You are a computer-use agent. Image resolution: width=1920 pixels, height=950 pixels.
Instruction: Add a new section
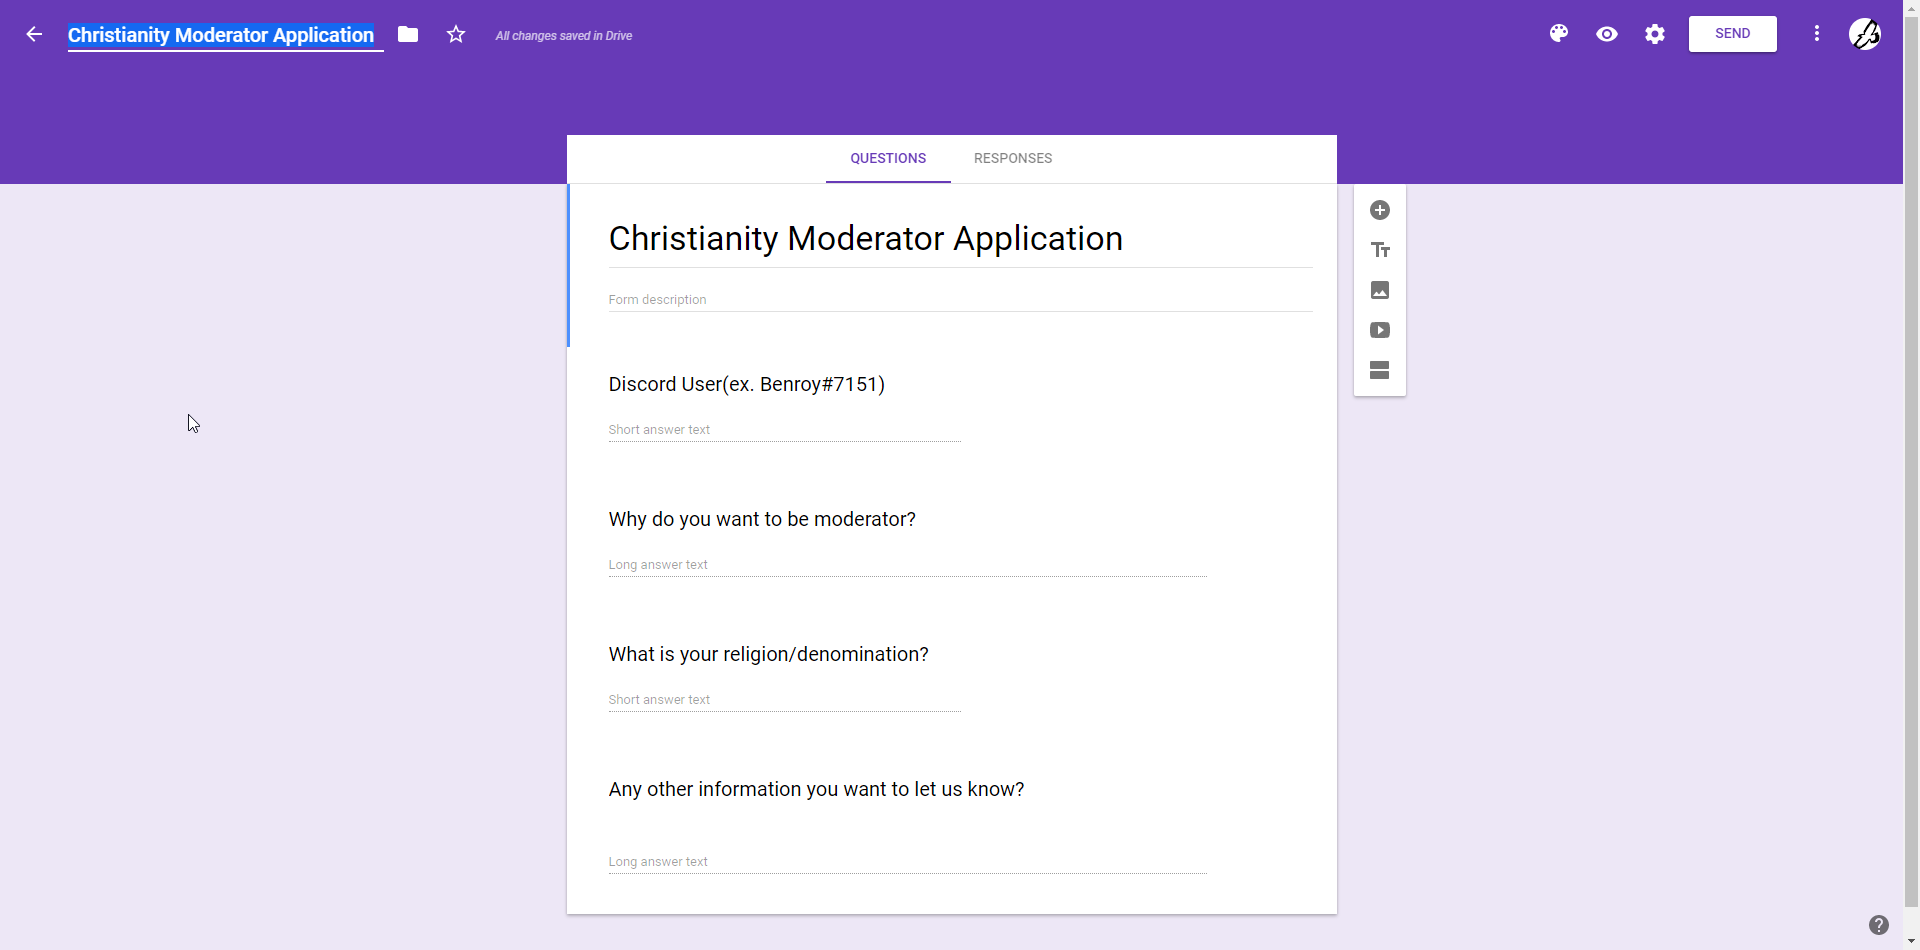pyautogui.click(x=1380, y=370)
